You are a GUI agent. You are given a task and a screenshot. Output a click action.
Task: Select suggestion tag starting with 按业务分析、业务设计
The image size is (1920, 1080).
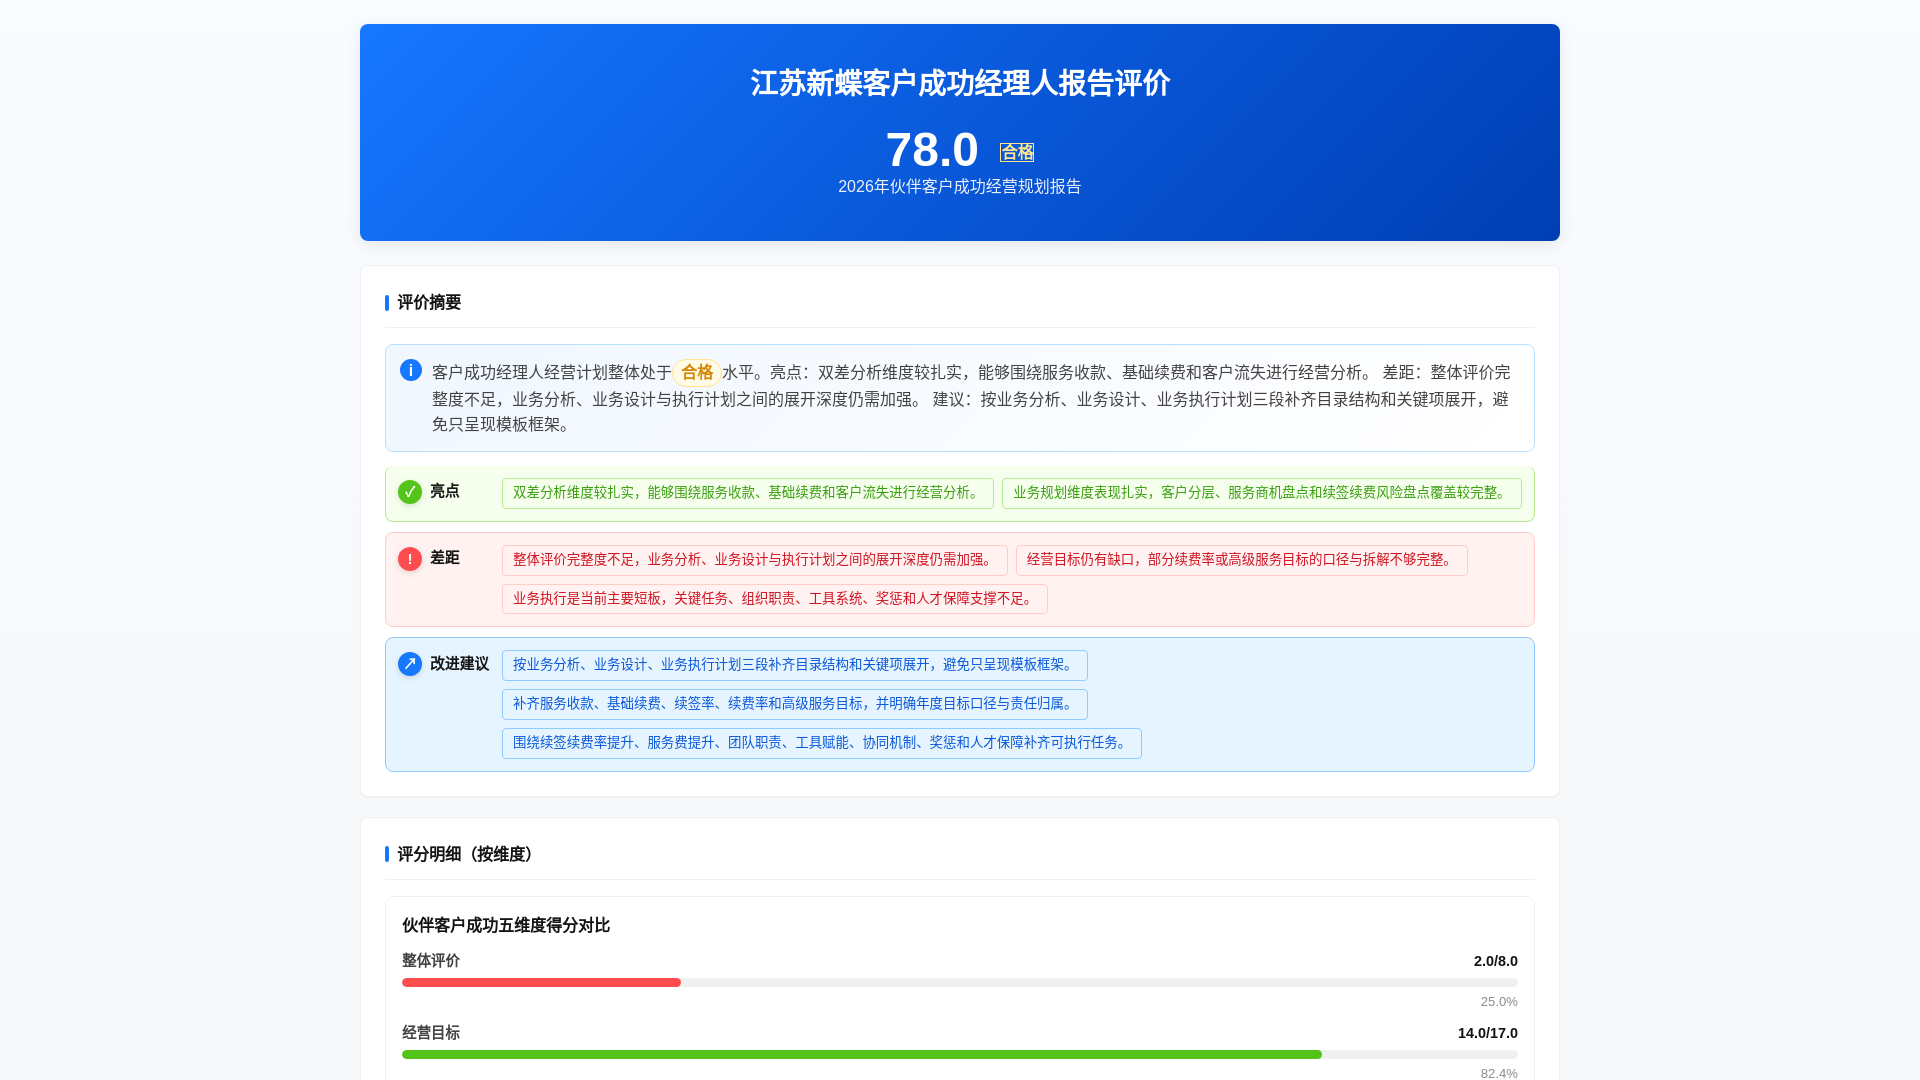pyautogui.click(x=795, y=665)
